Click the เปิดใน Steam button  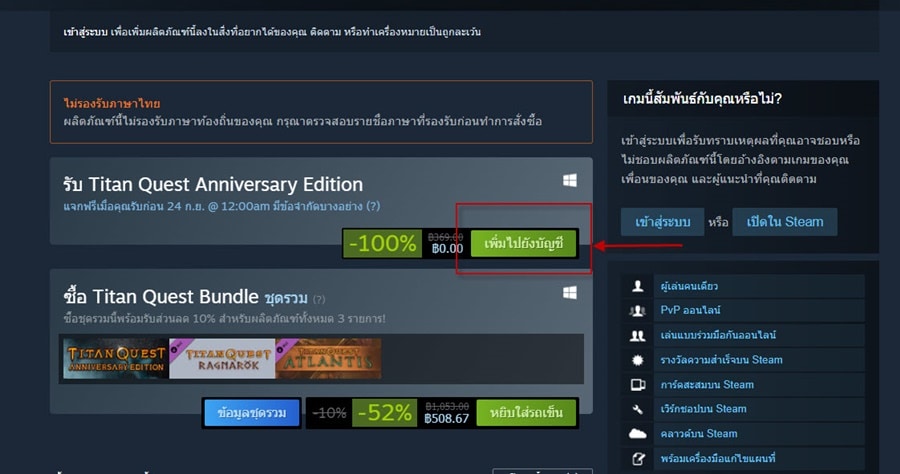coord(785,222)
